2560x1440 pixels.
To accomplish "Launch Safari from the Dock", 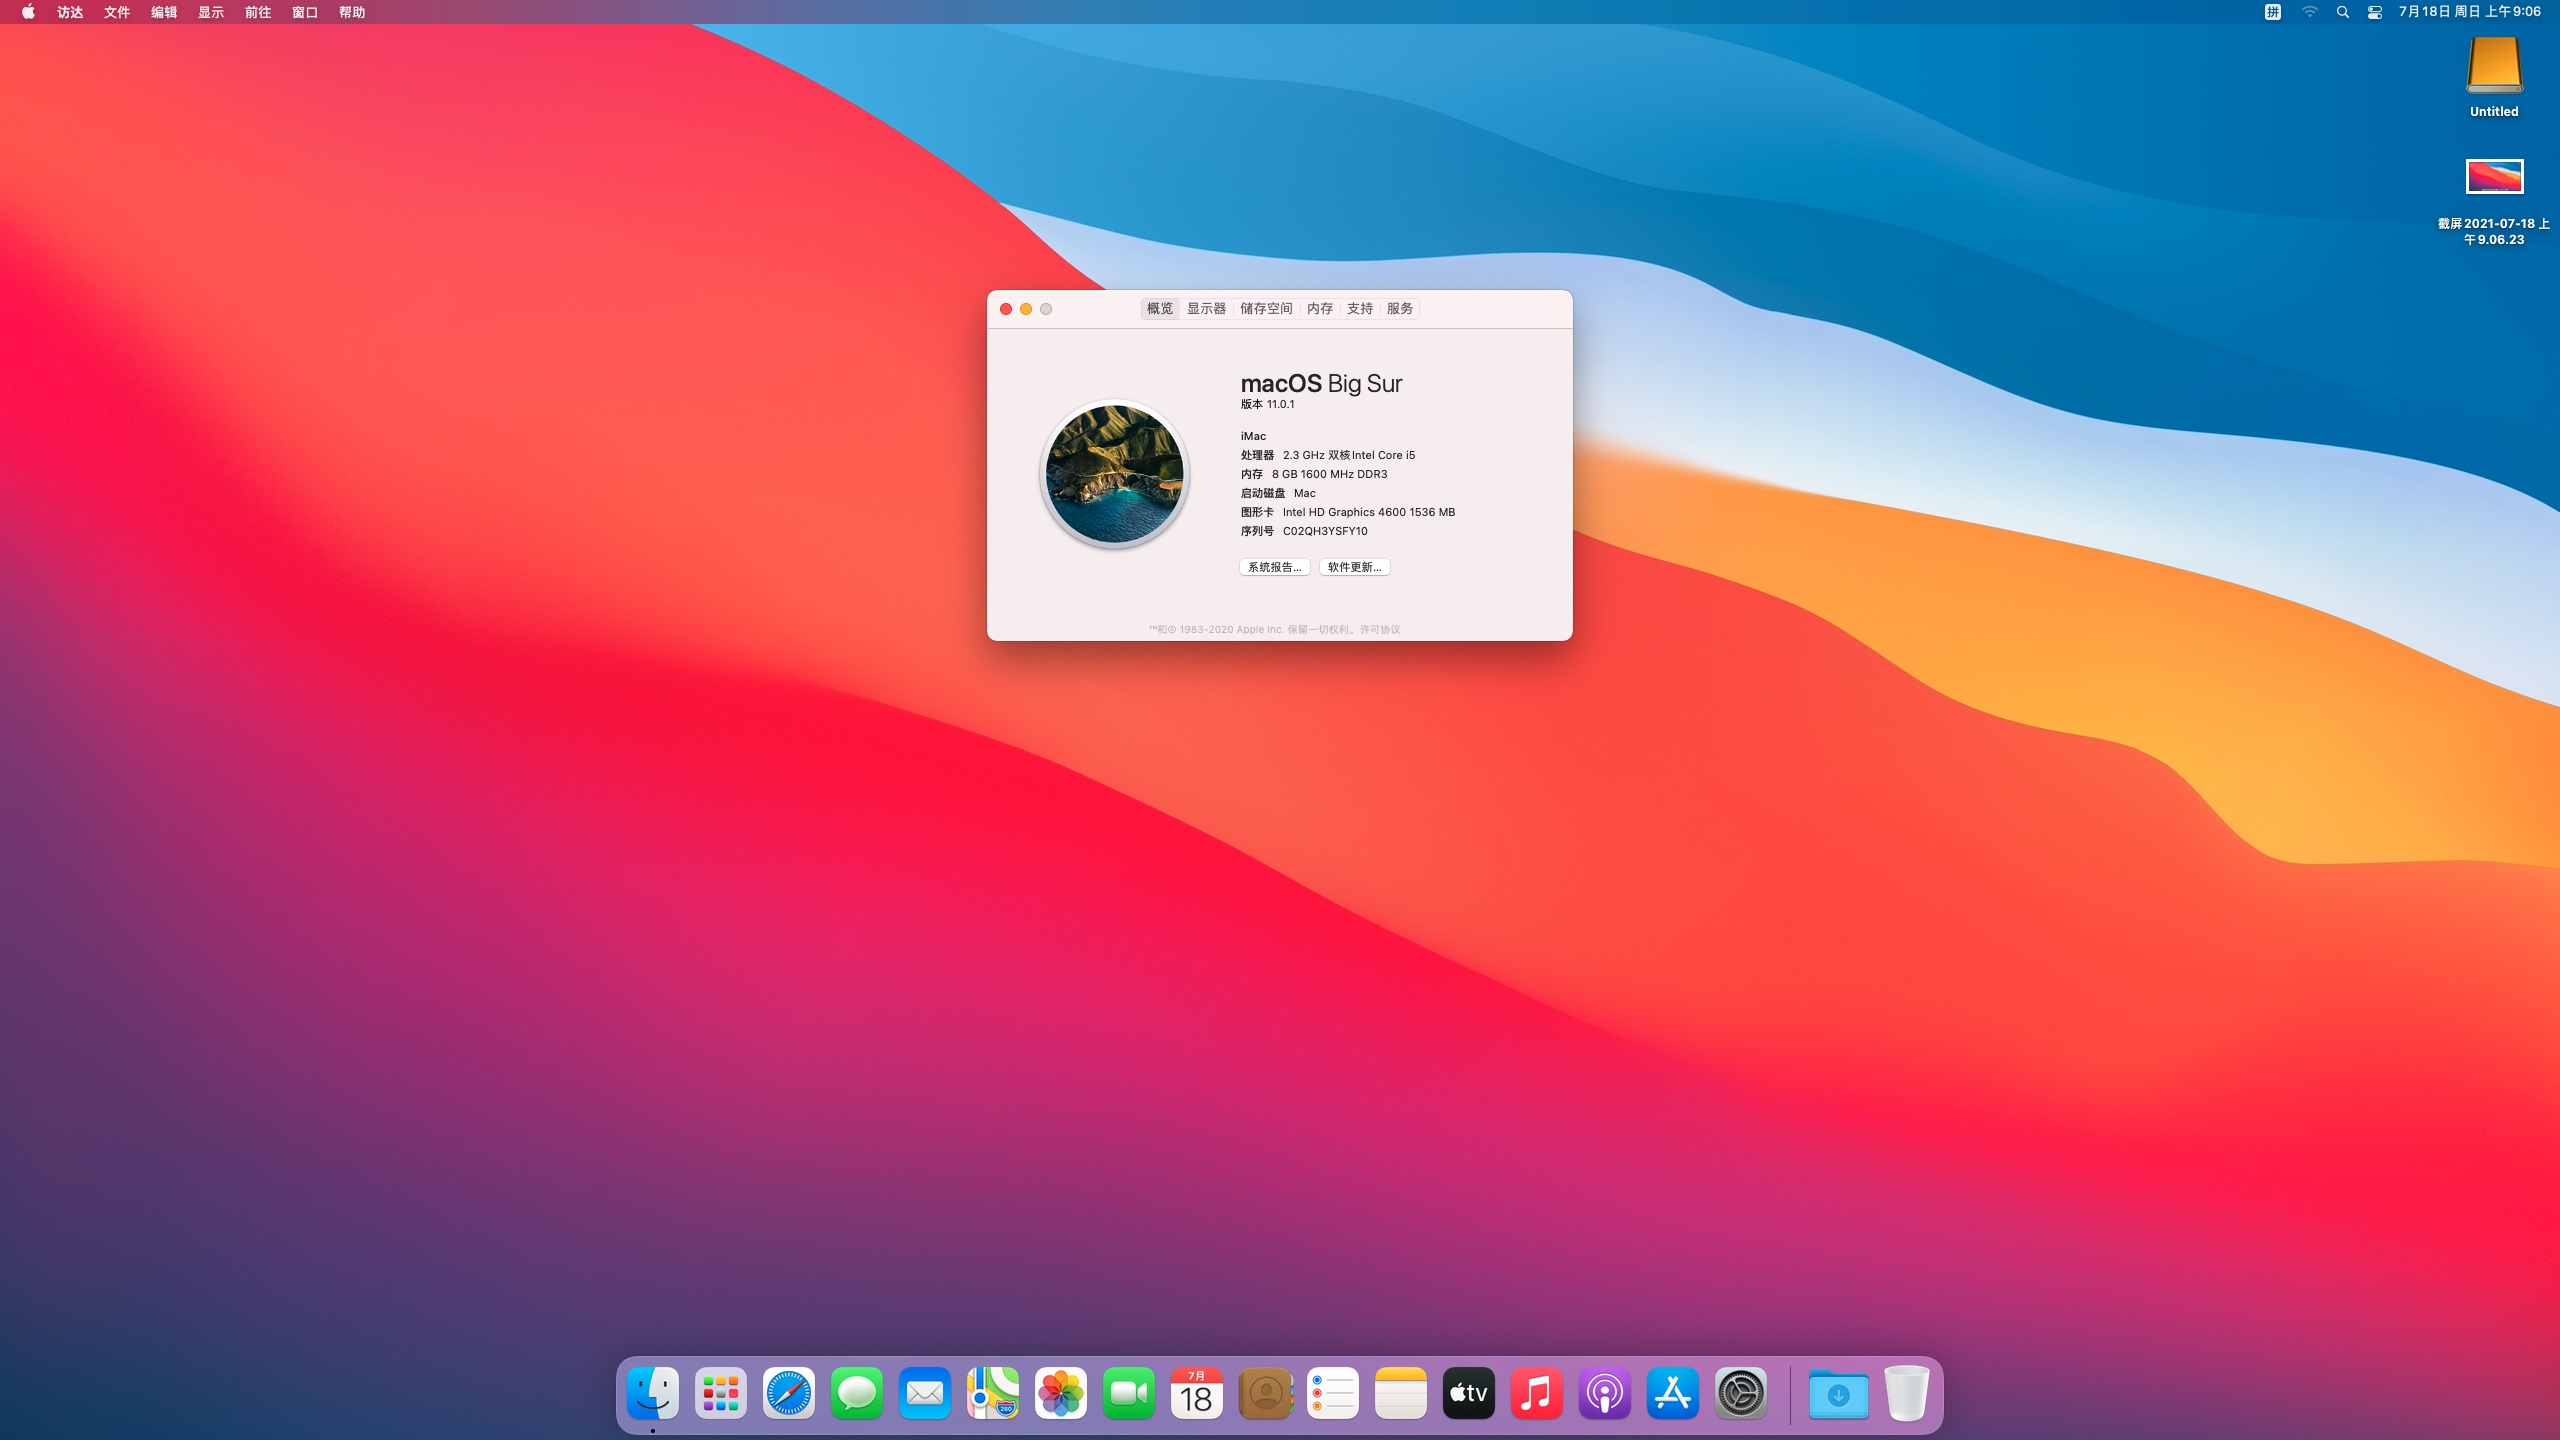I will (x=789, y=1393).
